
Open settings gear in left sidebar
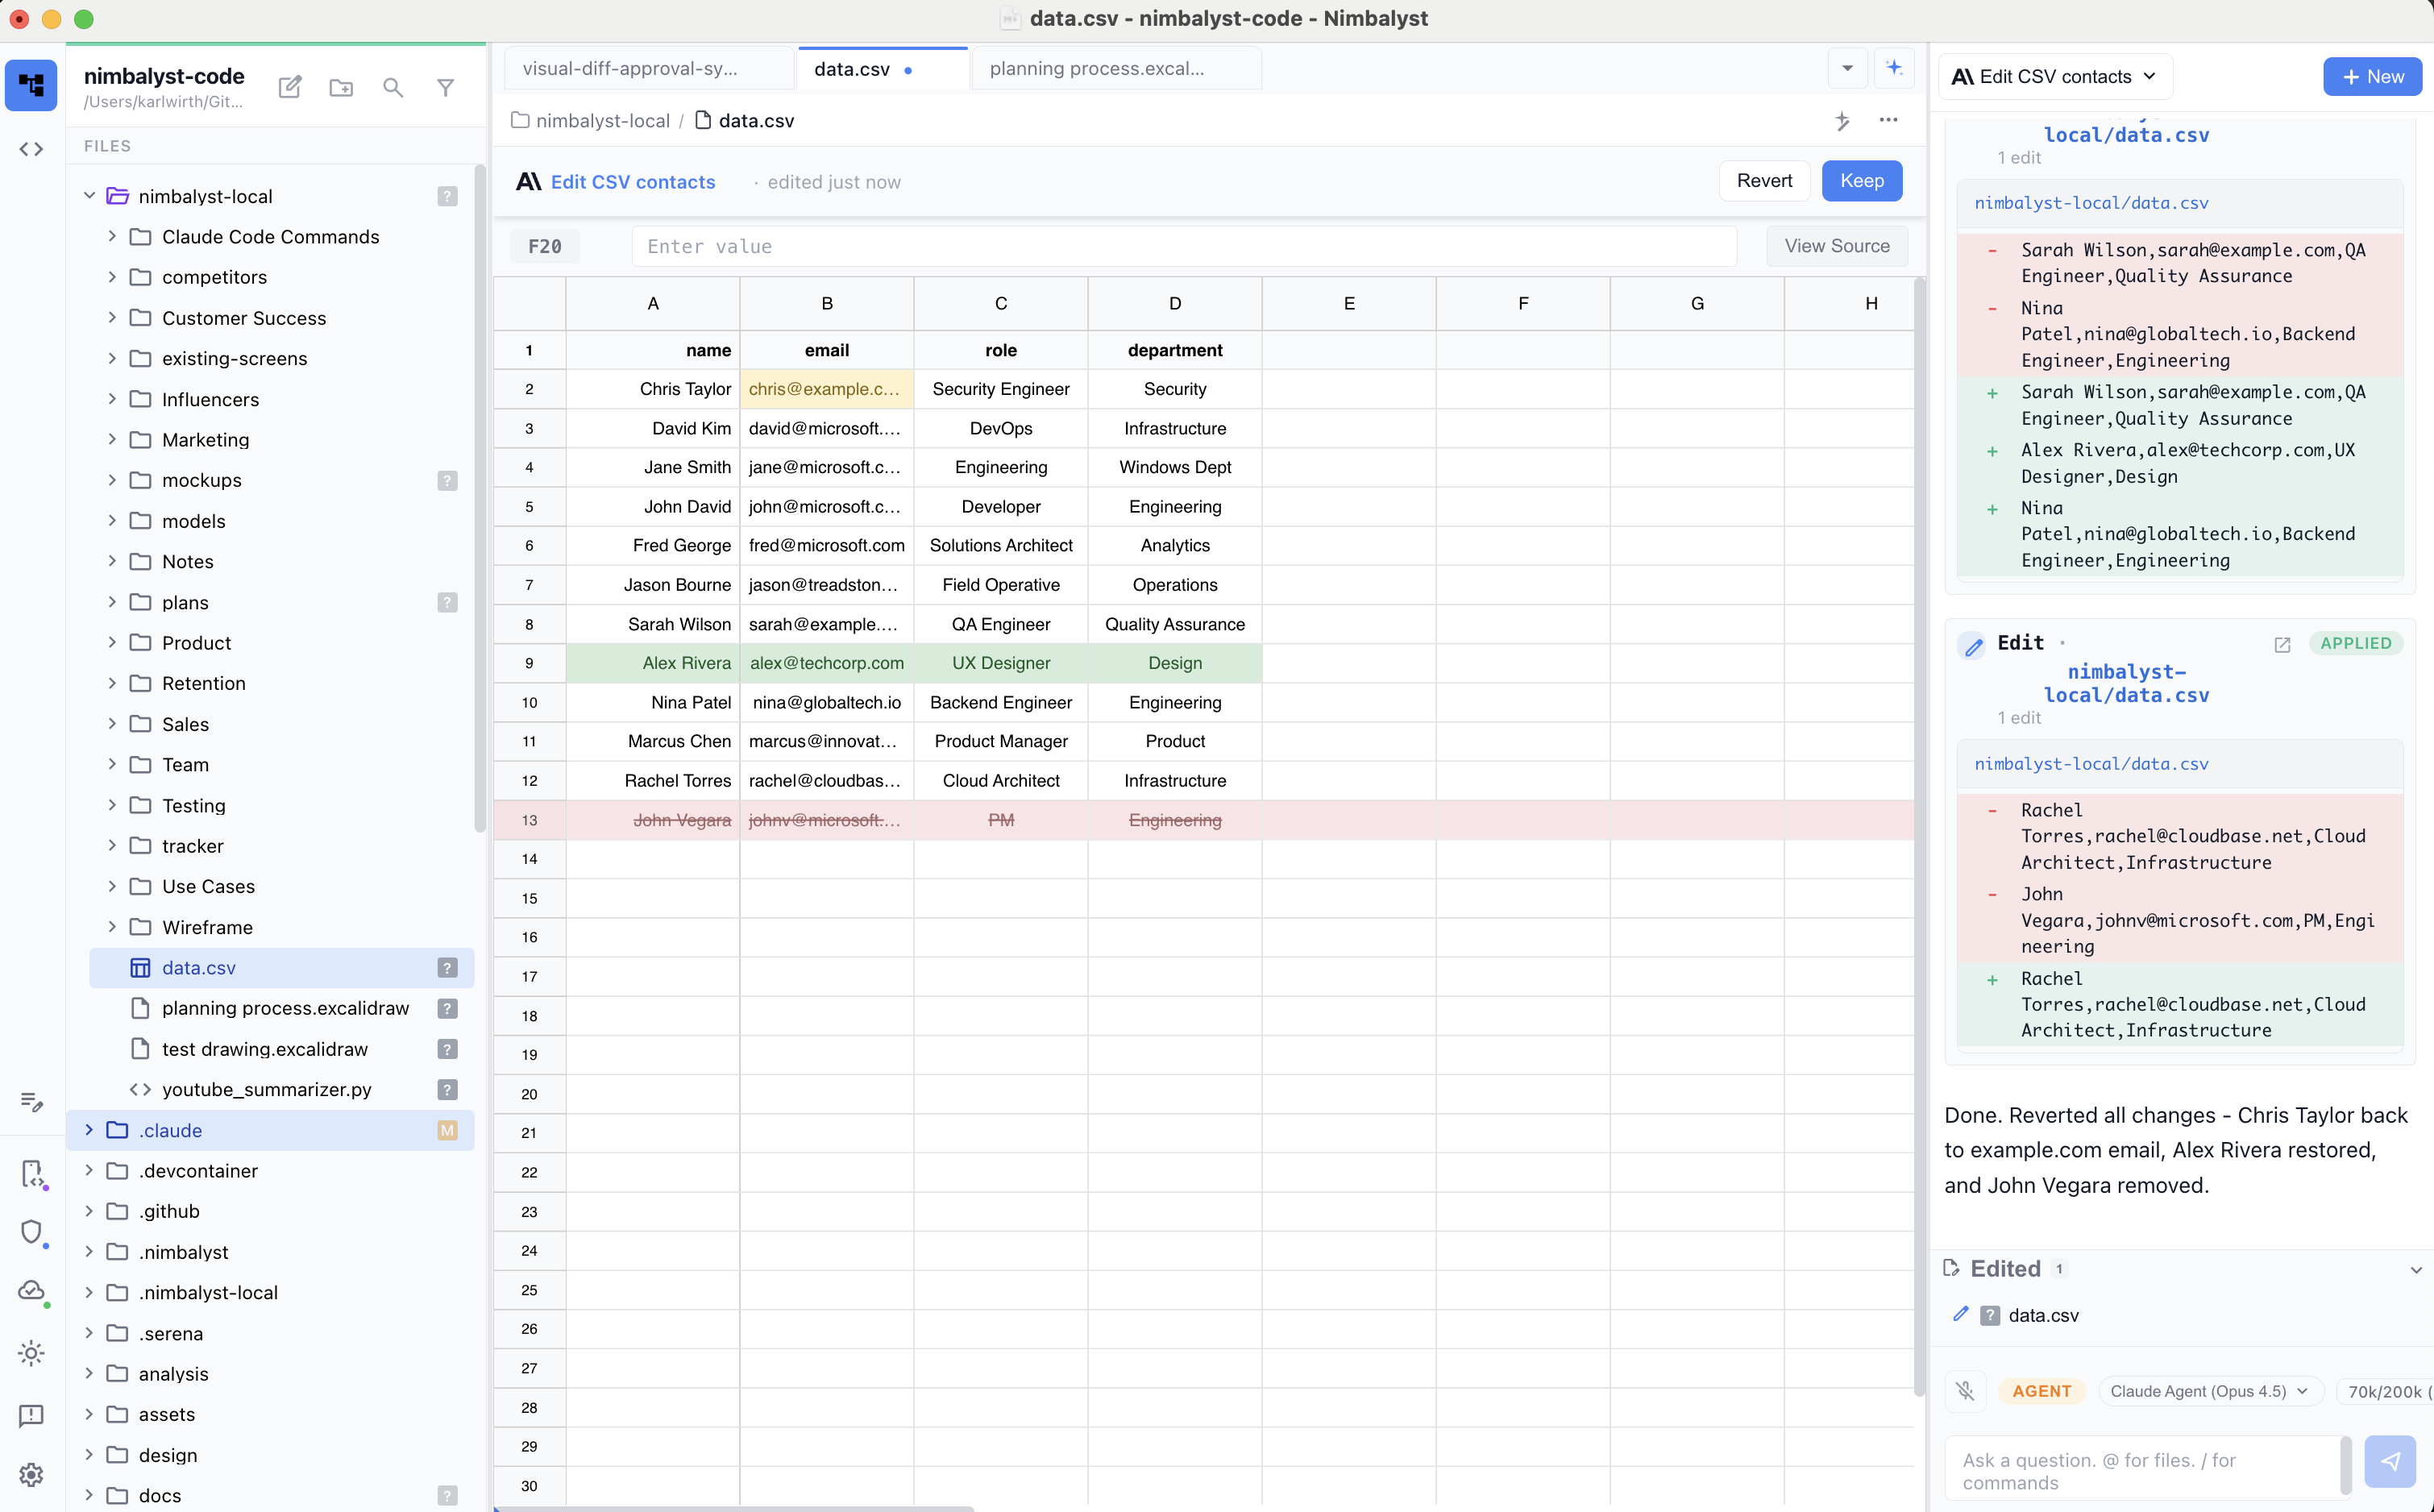pos(31,1474)
